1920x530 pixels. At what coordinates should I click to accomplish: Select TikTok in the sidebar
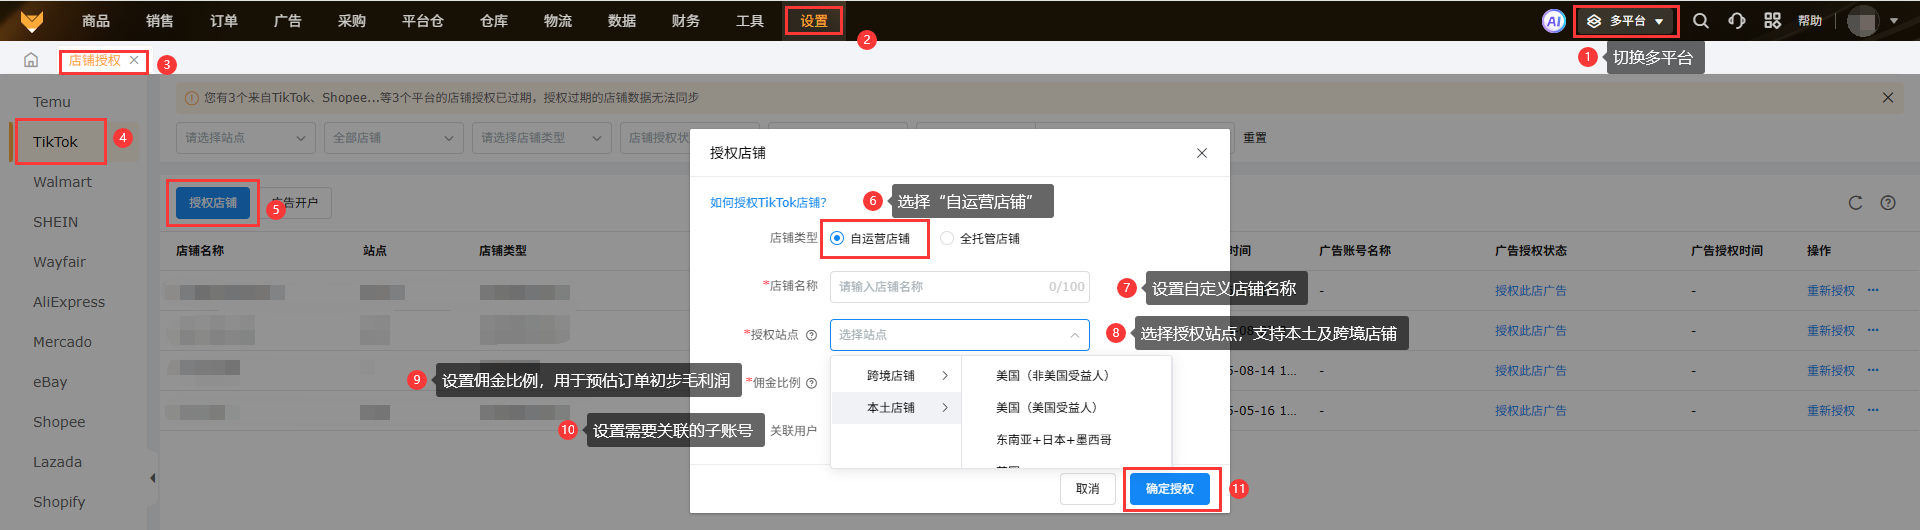[55, 142]
